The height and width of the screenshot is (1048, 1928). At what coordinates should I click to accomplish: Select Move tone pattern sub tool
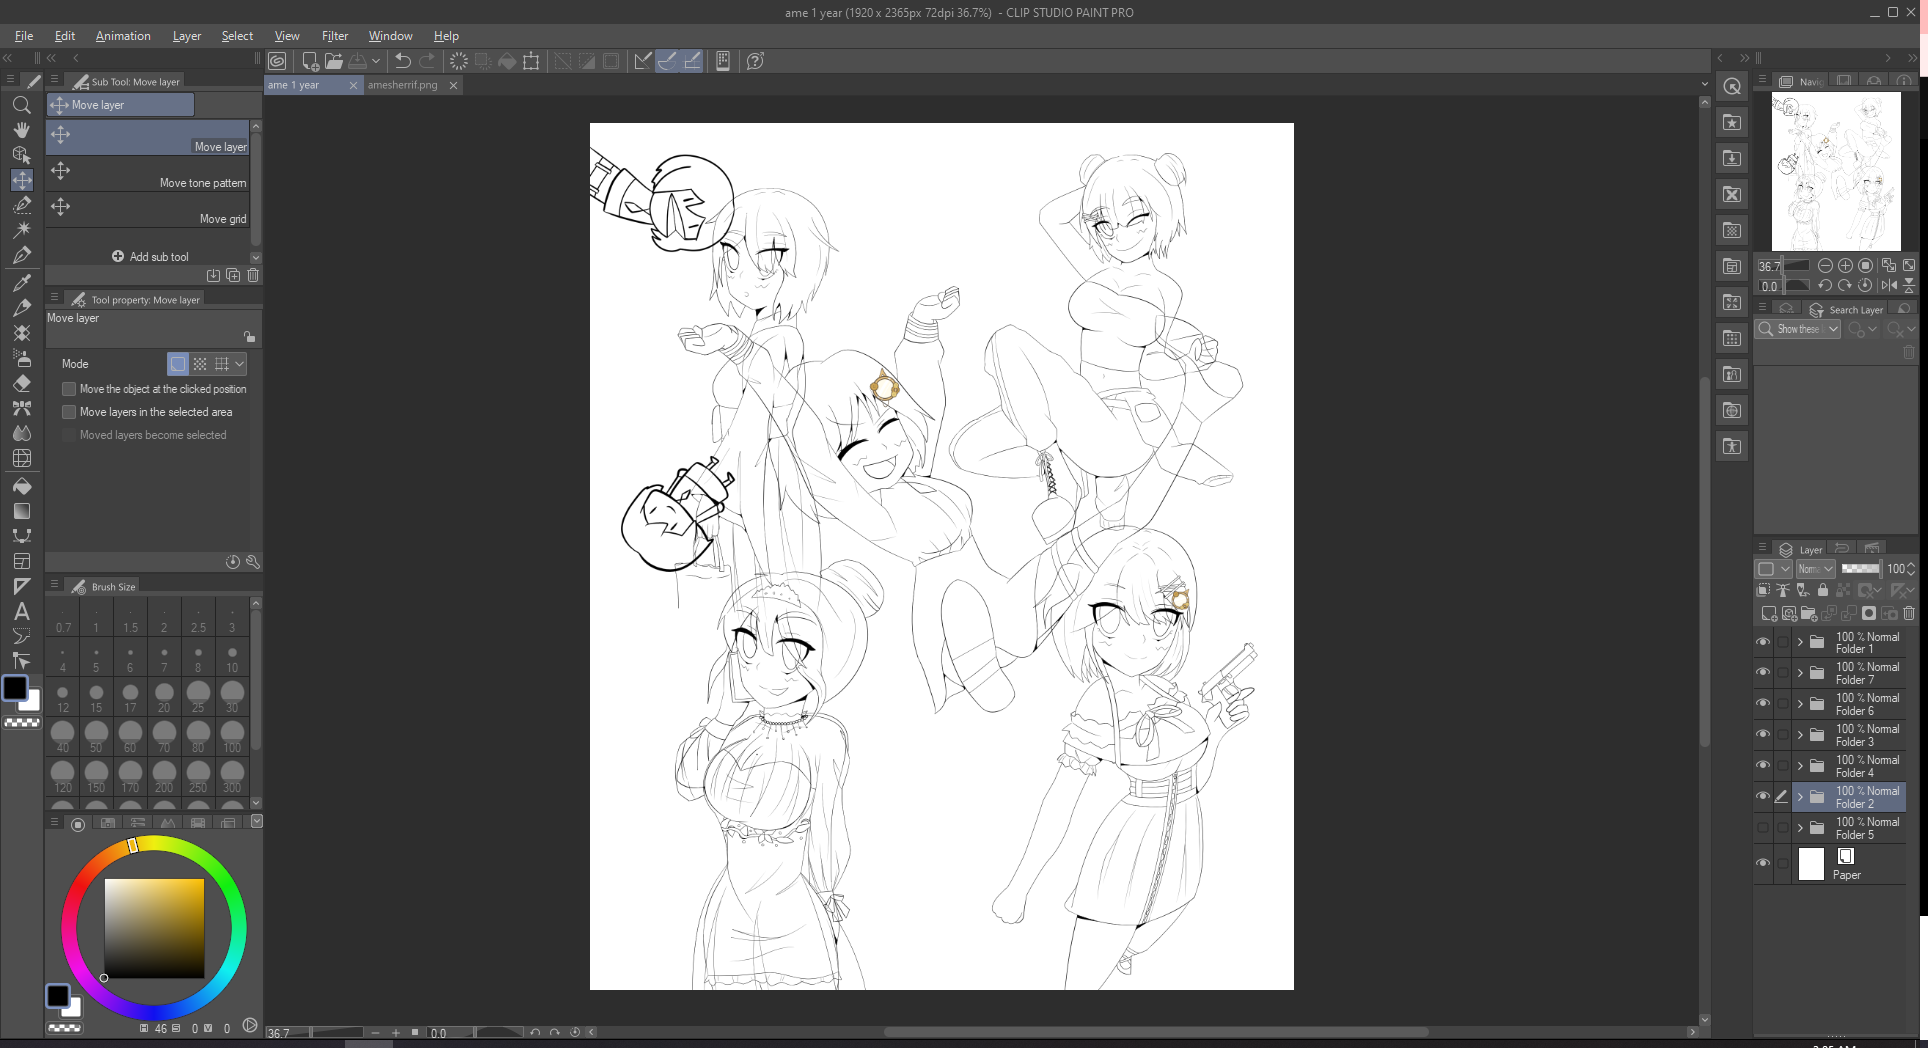(148, 174)
